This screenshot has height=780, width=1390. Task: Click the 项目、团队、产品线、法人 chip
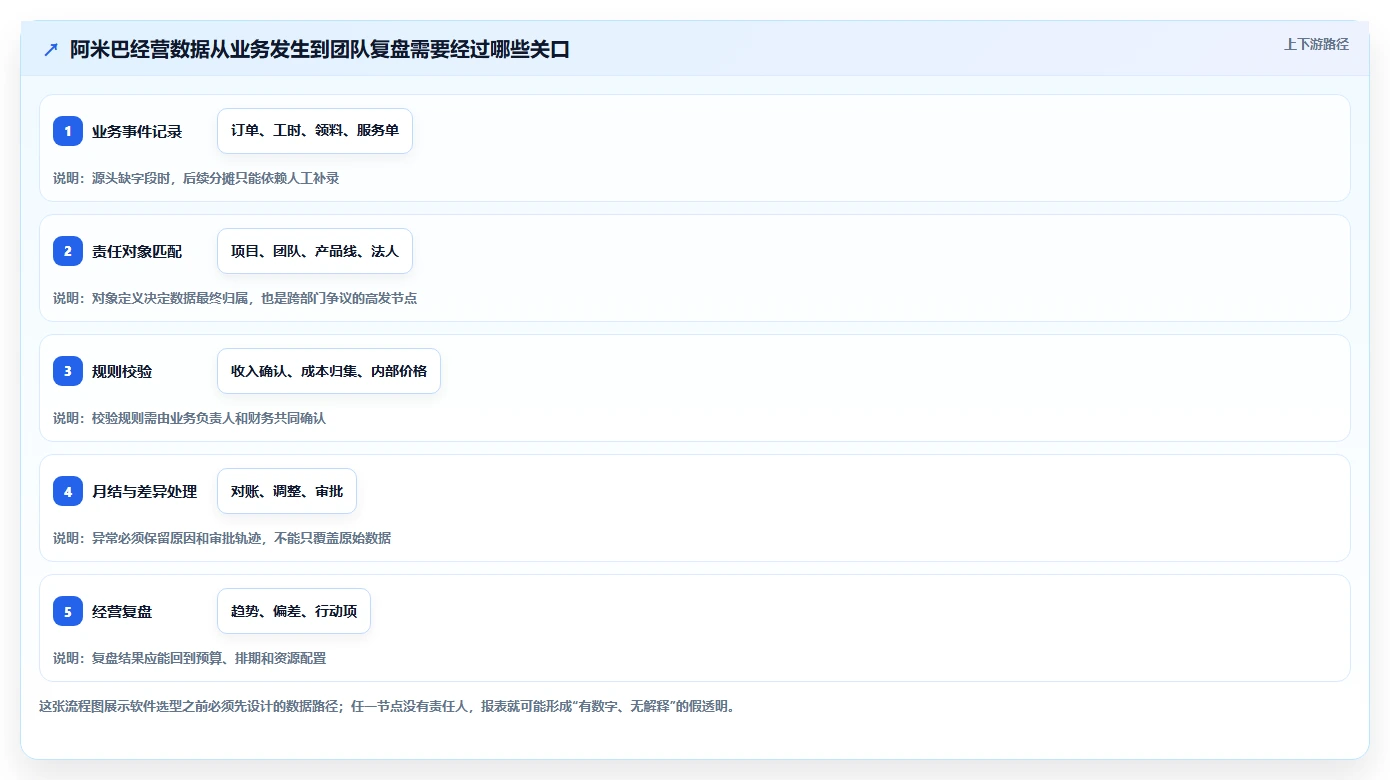(315, 251)
